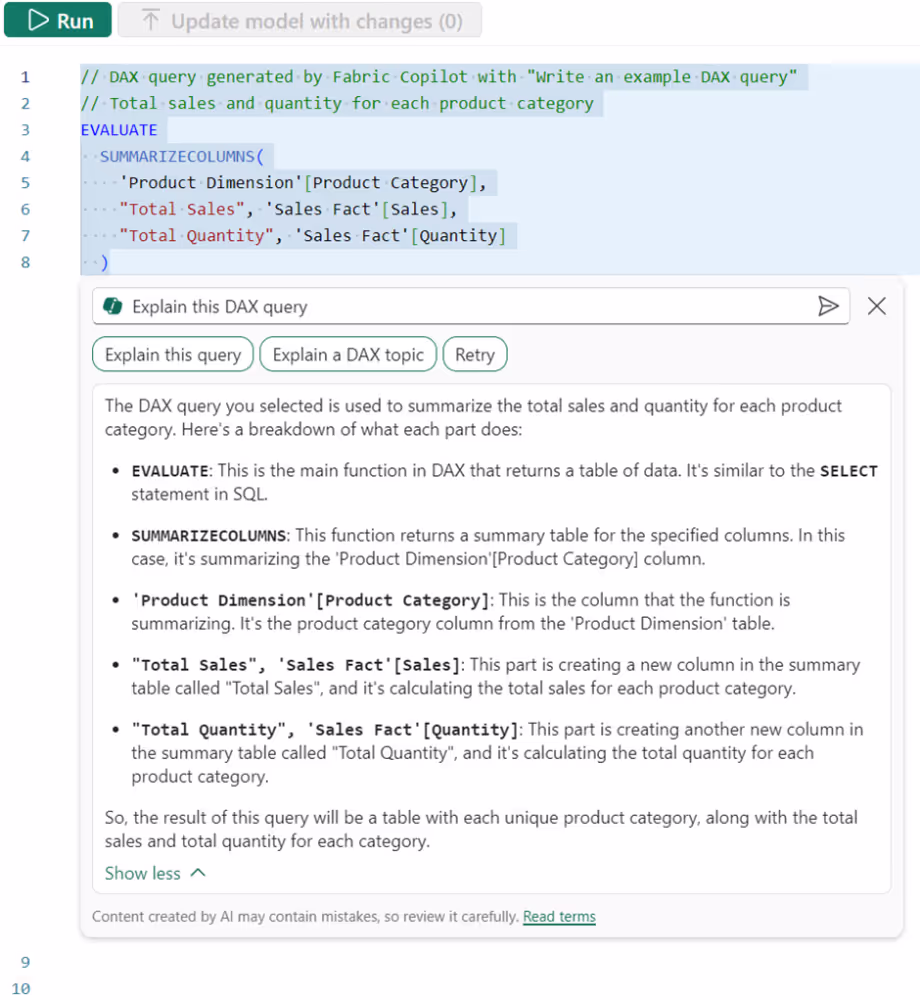Click bold EVALUATE bullet in explanation
This screenshot has height=1000, width=920.
(170, 471)
